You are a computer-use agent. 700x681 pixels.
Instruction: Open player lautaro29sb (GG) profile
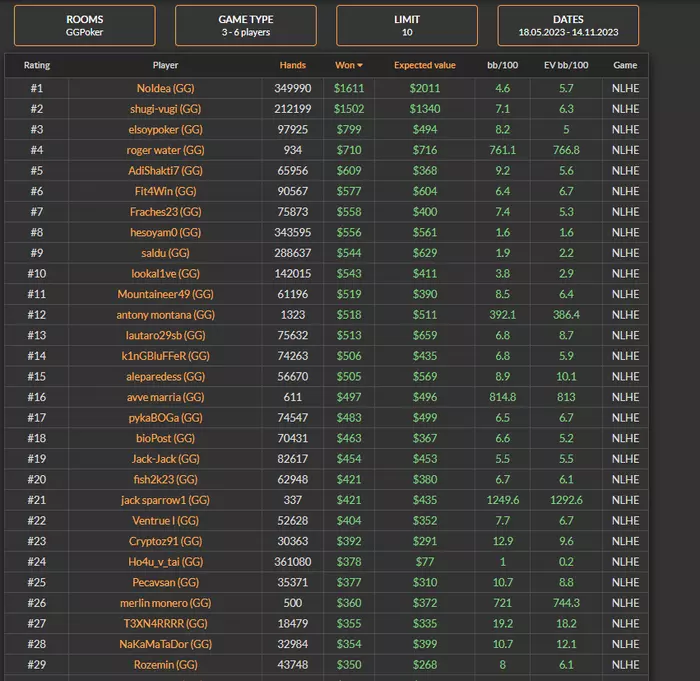pos(165,335)
